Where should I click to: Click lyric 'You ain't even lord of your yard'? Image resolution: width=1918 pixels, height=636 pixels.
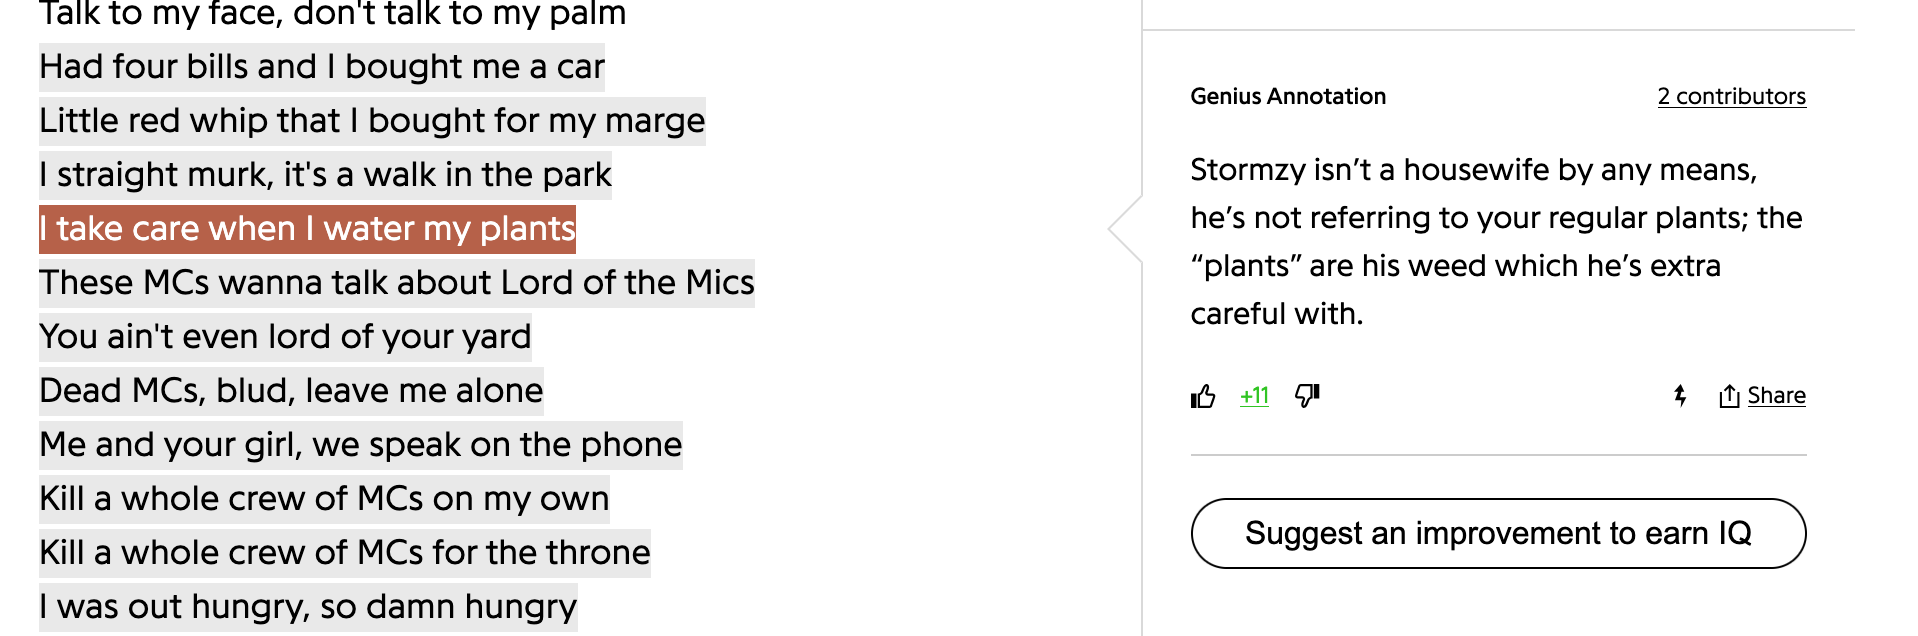[285, 336]
